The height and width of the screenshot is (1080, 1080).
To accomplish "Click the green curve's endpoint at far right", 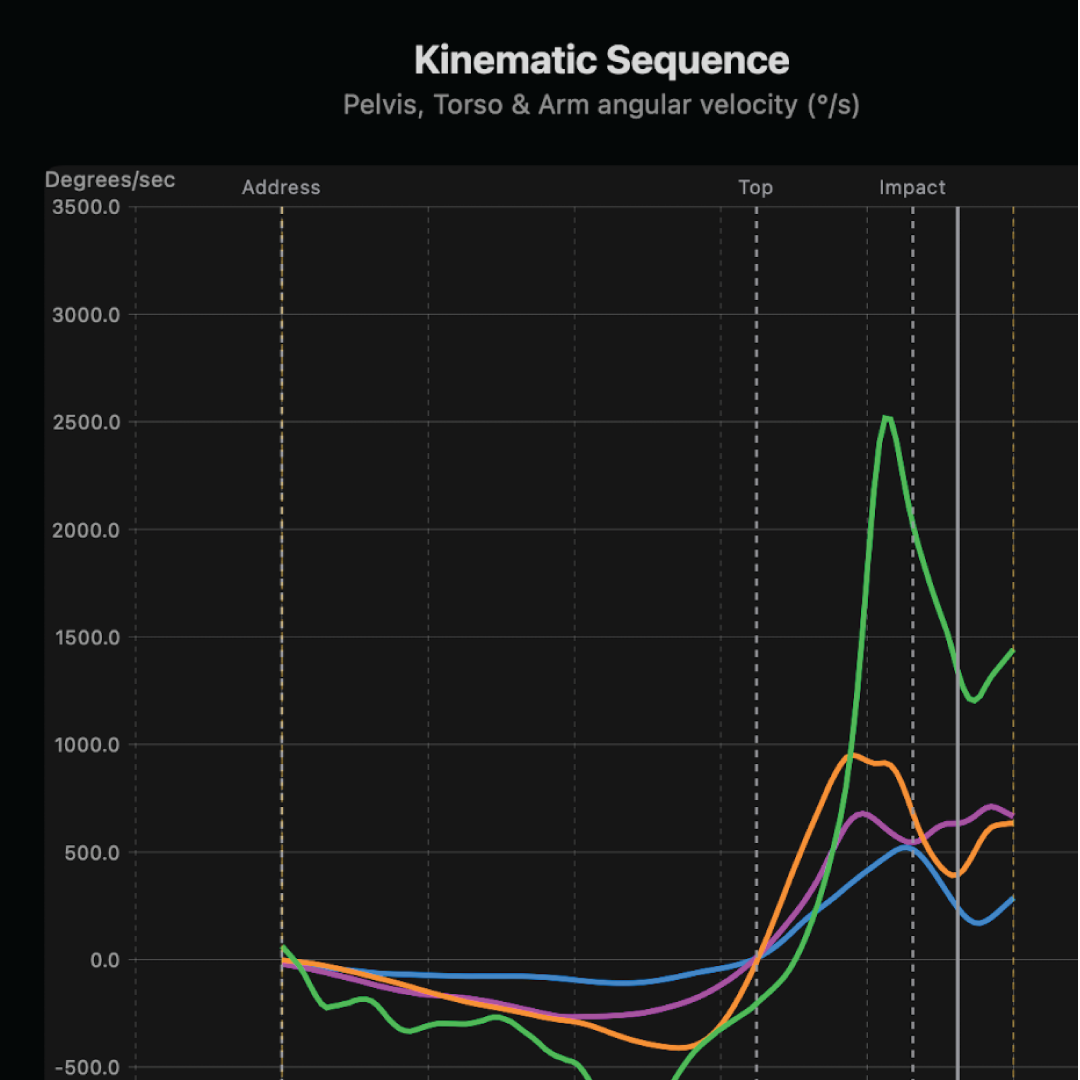I will pos(1013,650).
